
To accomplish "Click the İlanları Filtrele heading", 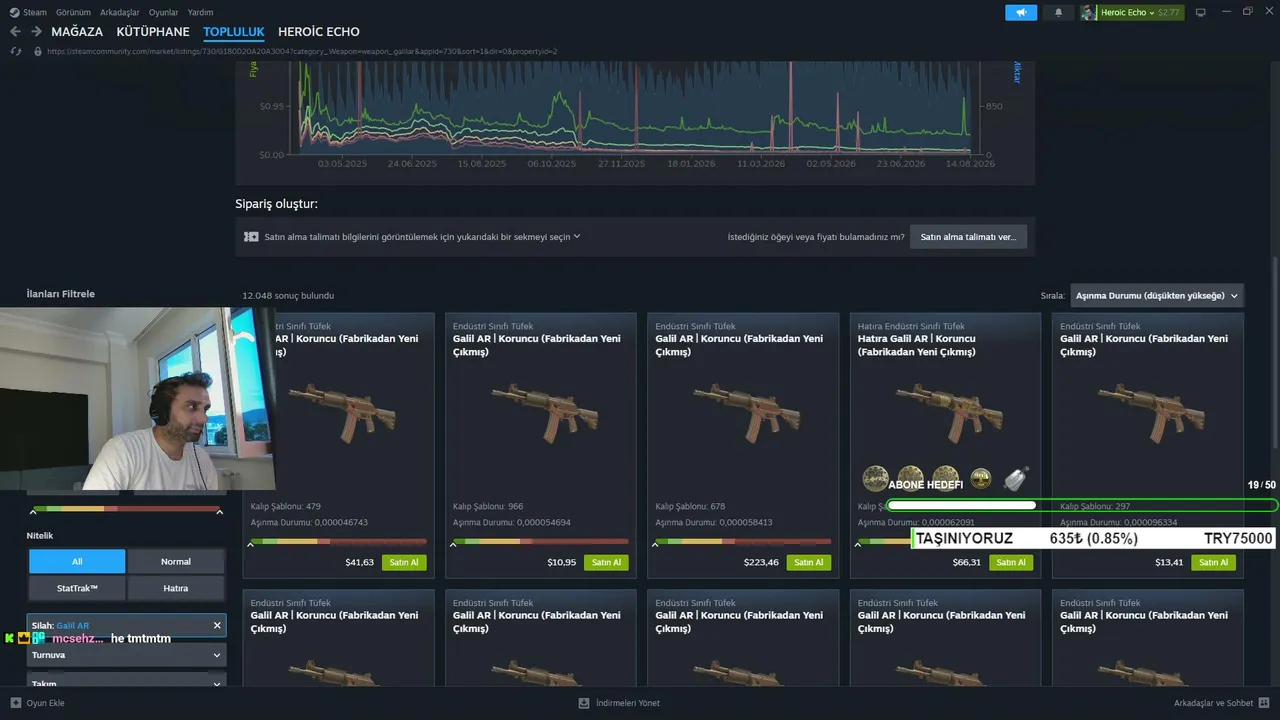I will [61, 294].
